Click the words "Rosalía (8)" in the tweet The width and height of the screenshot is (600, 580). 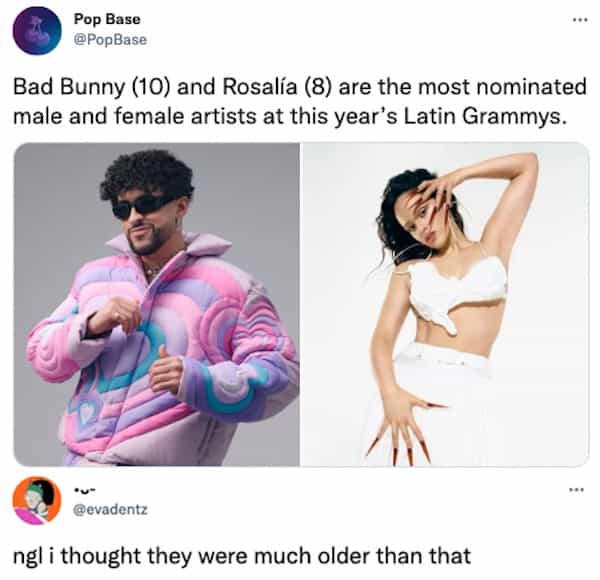[x=277, y=87]
